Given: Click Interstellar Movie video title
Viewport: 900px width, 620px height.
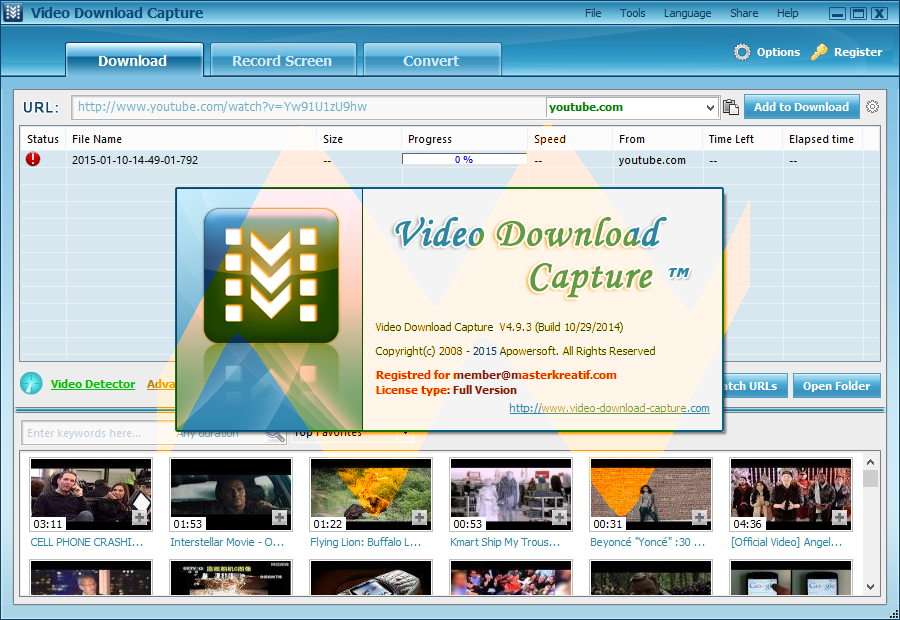Looking at the screenshot, I should click(227, 542).
